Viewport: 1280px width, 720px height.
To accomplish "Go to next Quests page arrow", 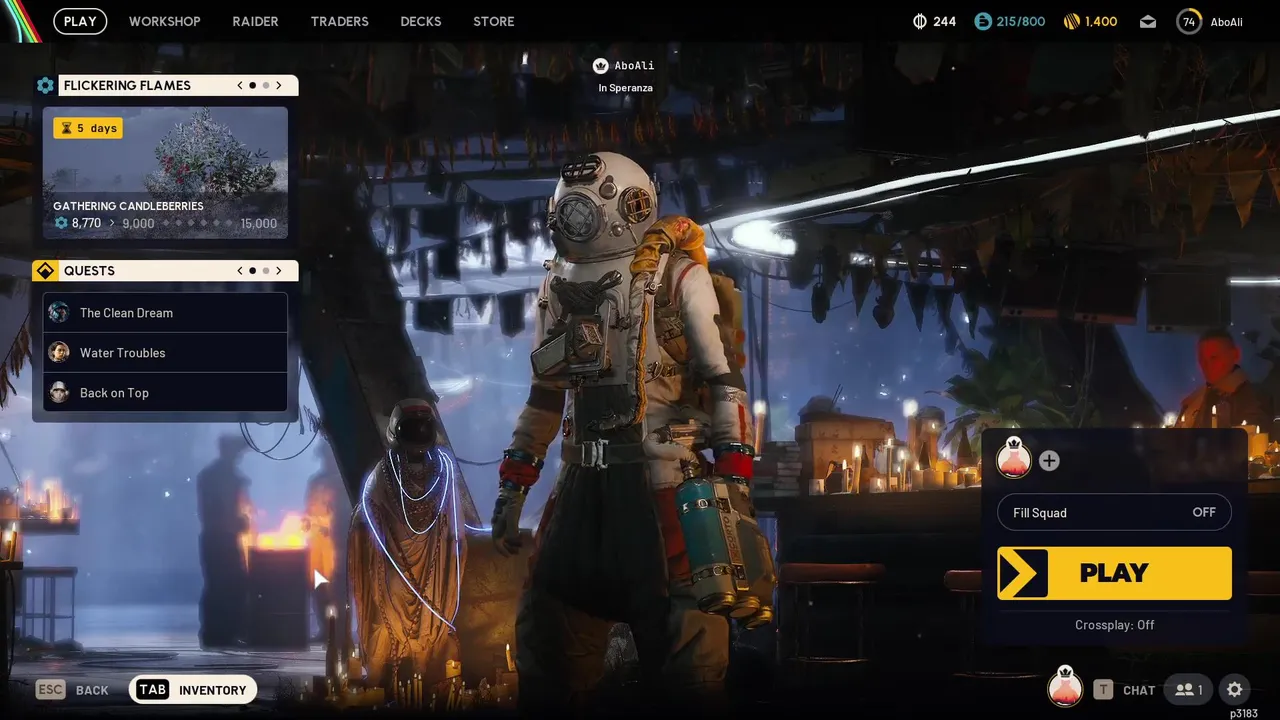I will click(x=279, y=271).
